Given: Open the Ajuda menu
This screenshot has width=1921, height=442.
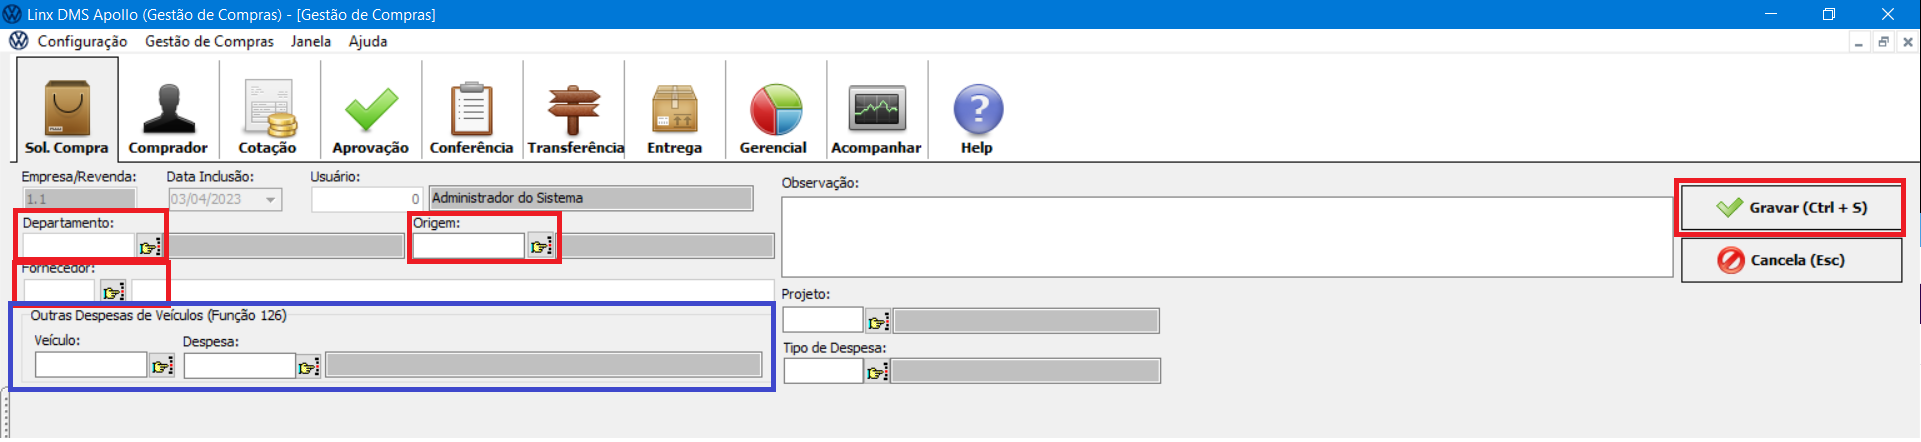Looking at the screenshot, I should (368, 41).
